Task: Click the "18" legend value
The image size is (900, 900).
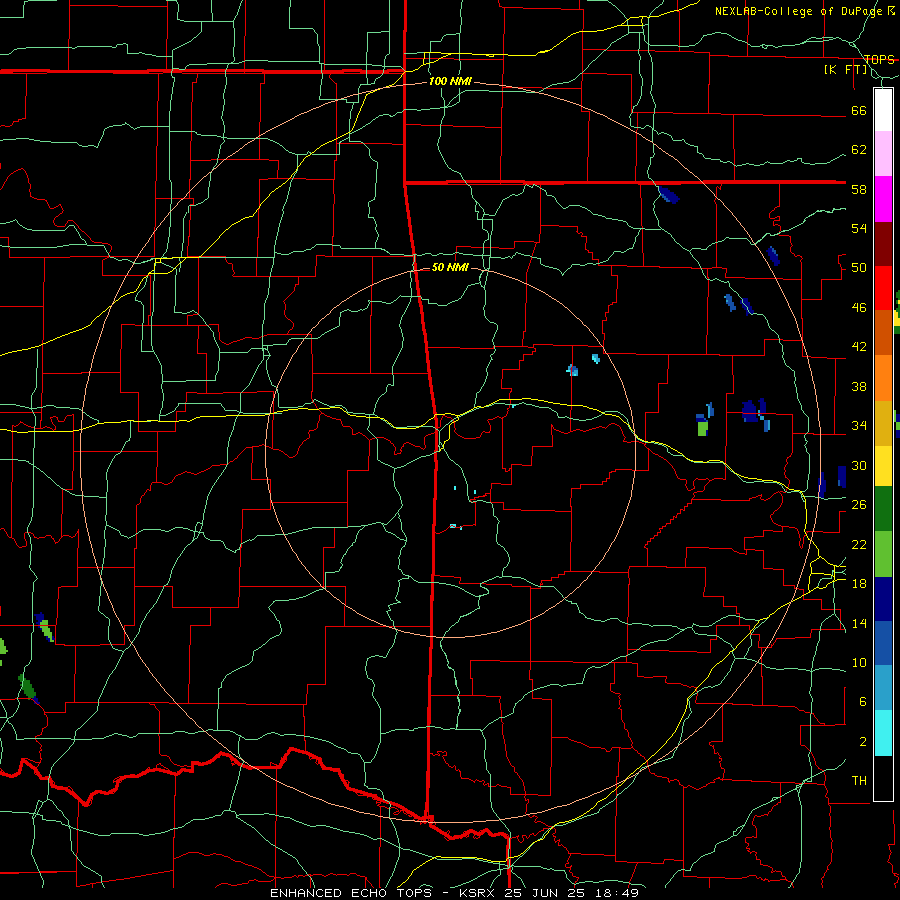Action: (x=859, y=584)
